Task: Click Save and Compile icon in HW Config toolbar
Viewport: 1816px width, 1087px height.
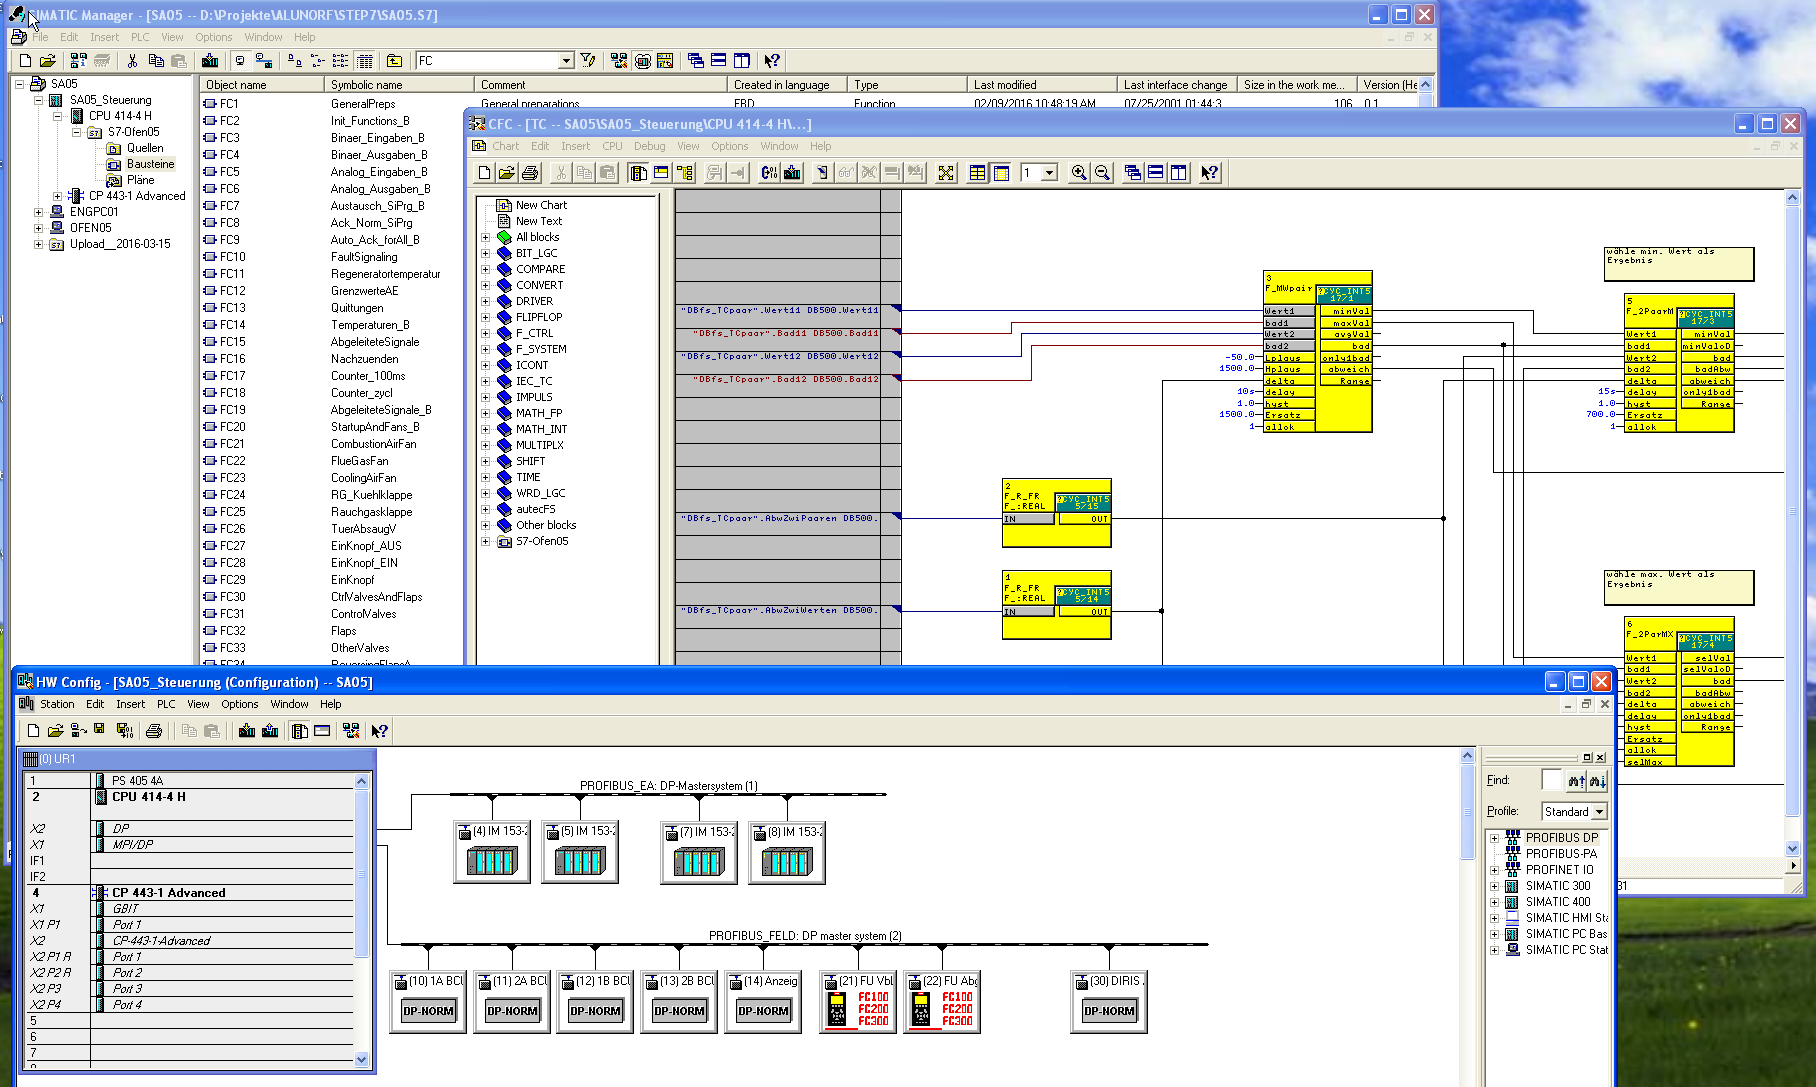Action: tap(125, 731)
